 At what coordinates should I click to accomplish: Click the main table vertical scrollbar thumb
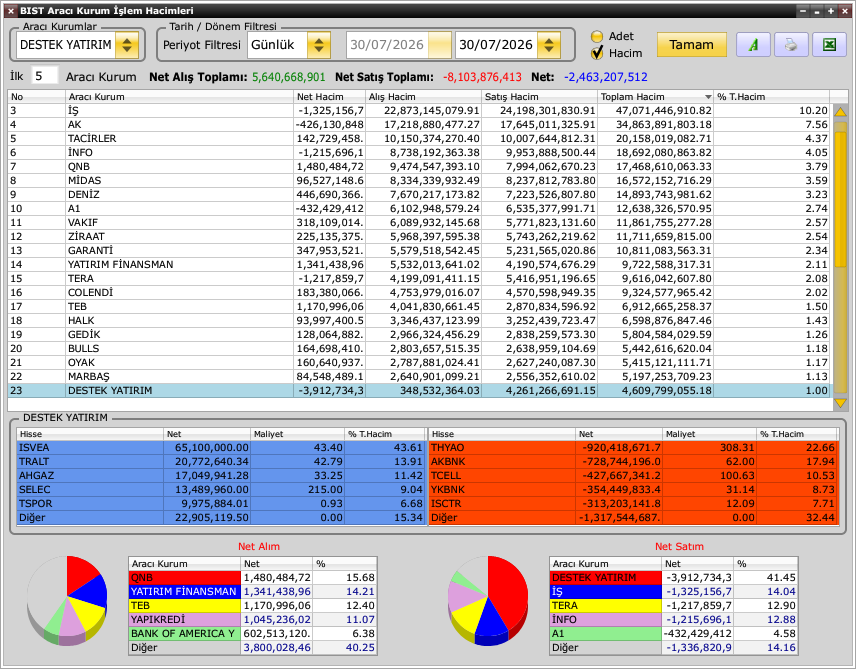click(x=840, y=199)
